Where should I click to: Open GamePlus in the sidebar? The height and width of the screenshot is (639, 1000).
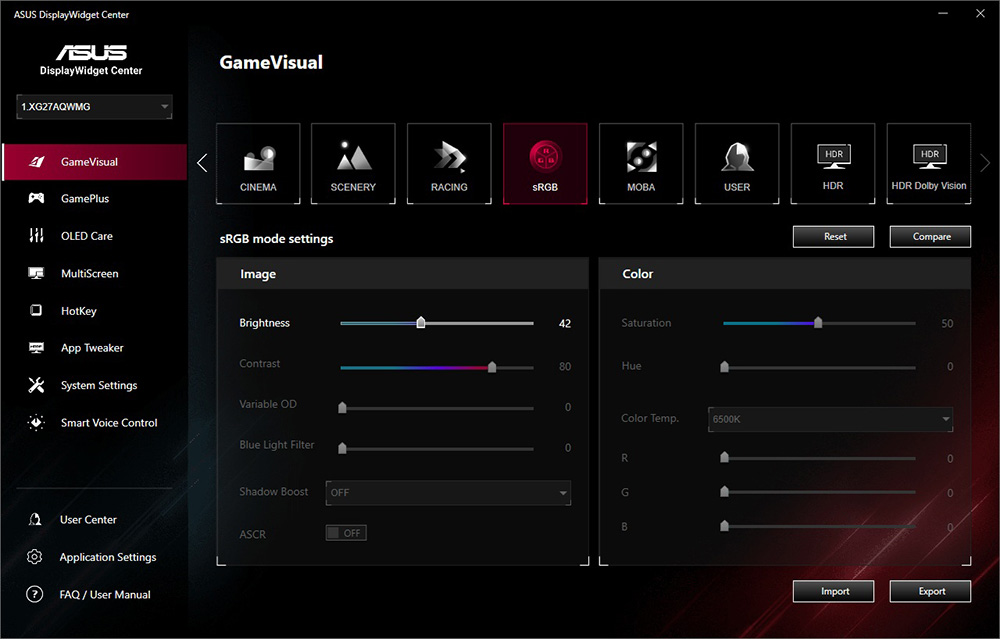click(85, 199)
